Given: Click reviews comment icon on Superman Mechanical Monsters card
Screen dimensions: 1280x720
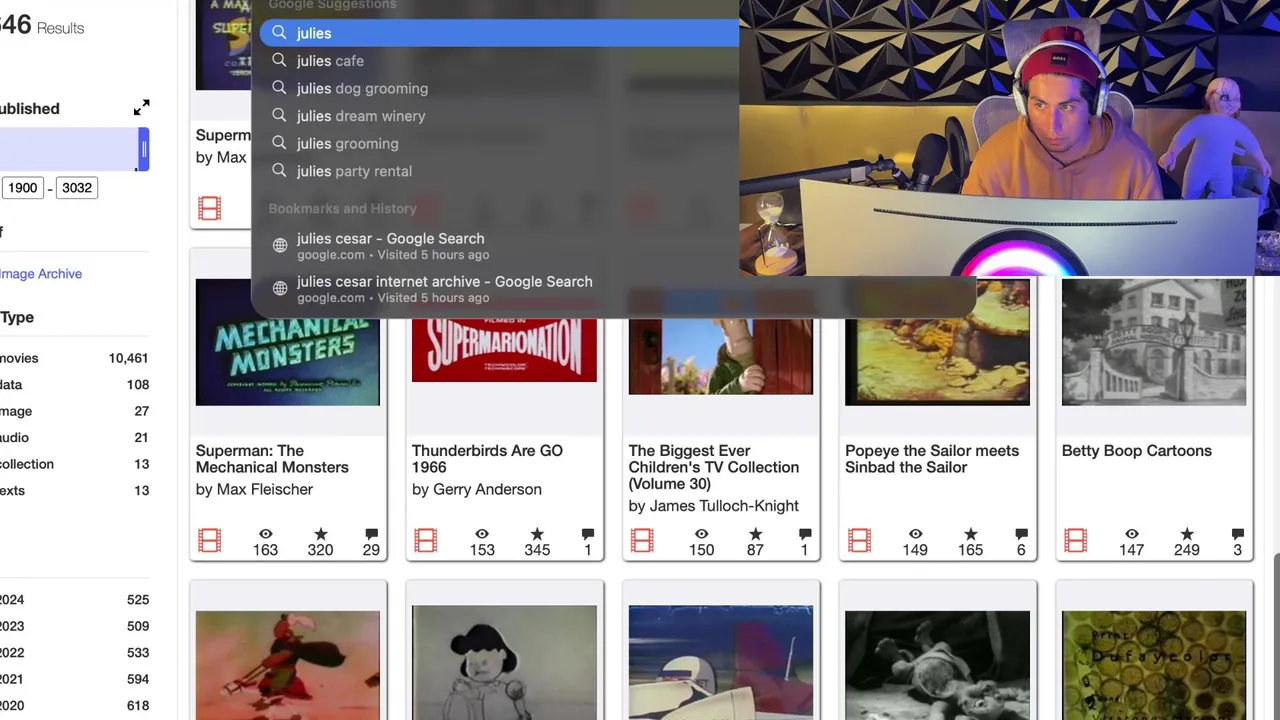Looking at the screenshot, I should [371, 534].
